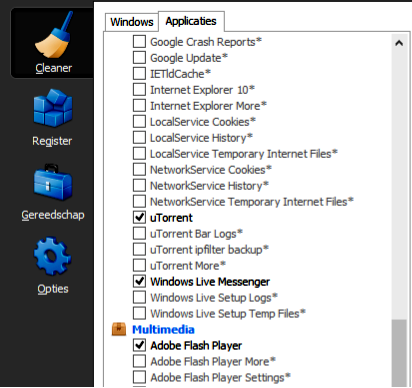
Task: Uncheck Windows Live Messenger checkbox
Action: [x=139, y=281]
